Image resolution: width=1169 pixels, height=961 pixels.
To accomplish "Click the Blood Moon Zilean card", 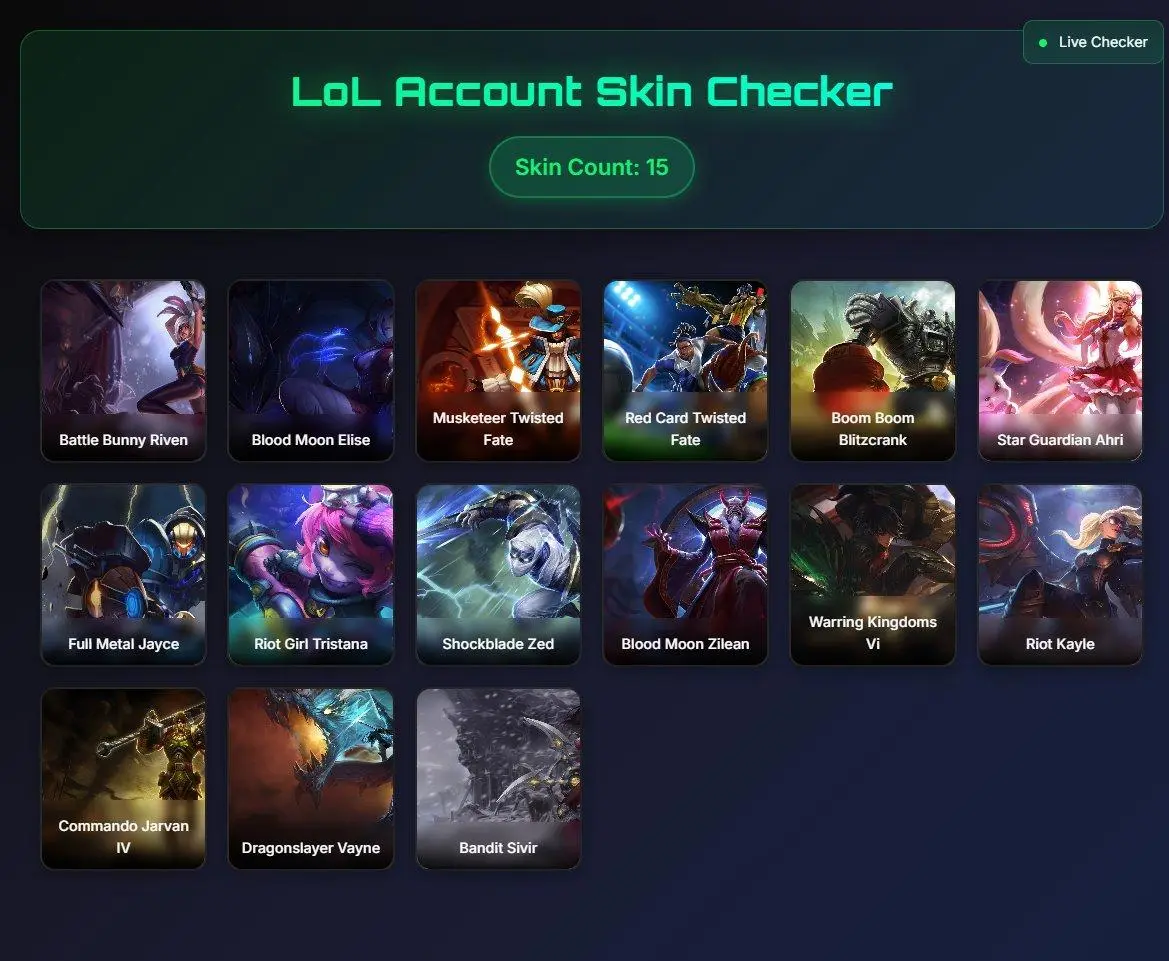I will [685, 575].
